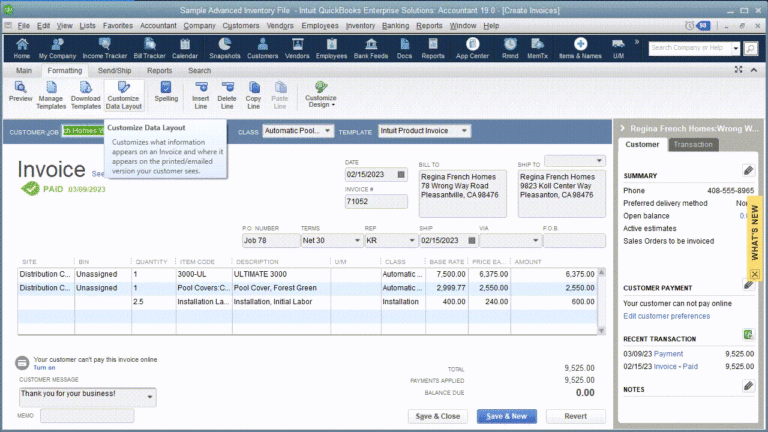
Task: Click the Revert button
Action: [576, 416]
